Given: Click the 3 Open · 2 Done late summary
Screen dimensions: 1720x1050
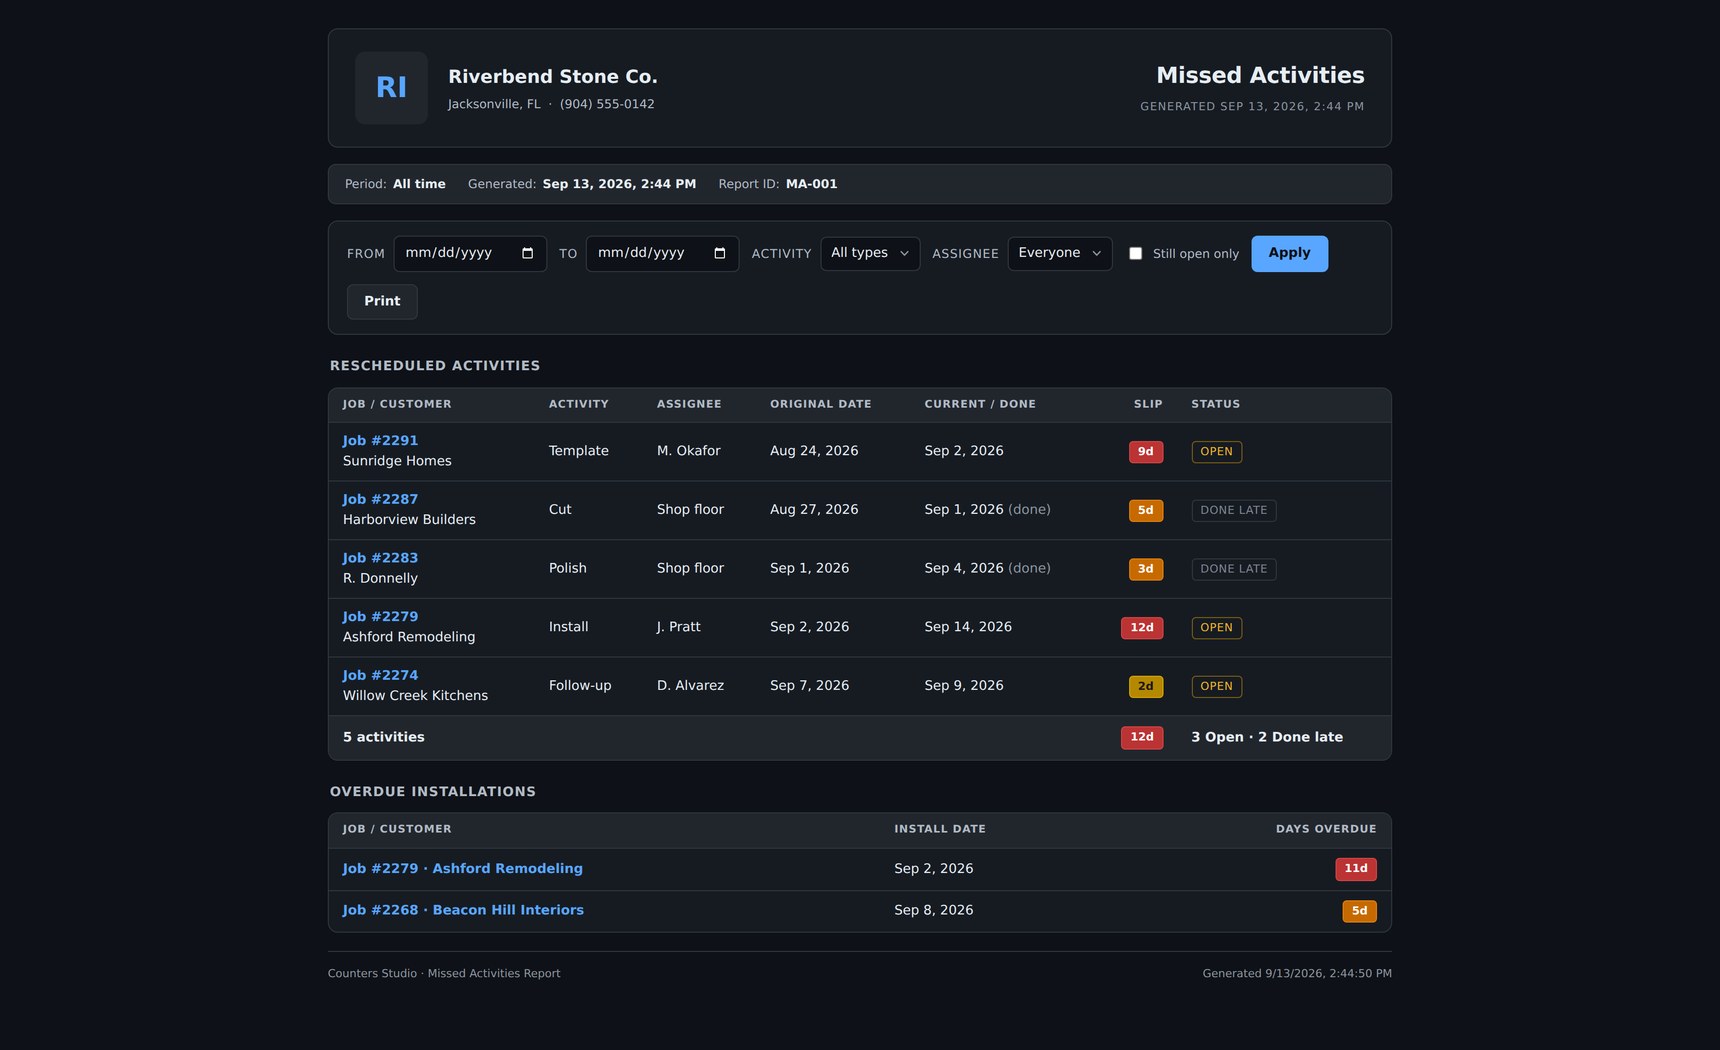Looking at the screenshot, I should coord(1267,737).
